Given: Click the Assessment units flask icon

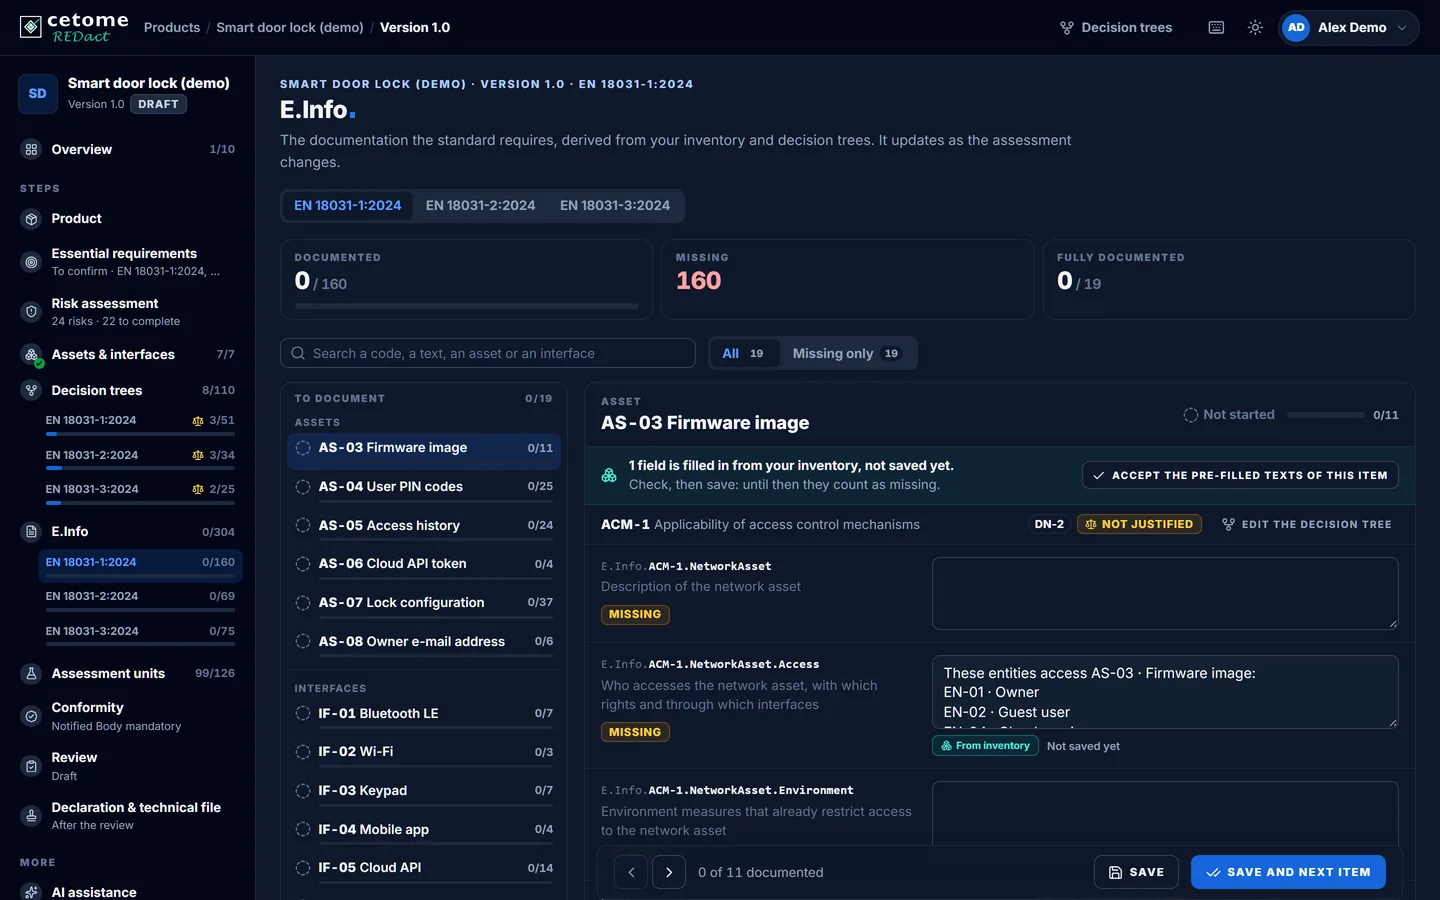Looking at the screenshot, I should pos(31,674).
